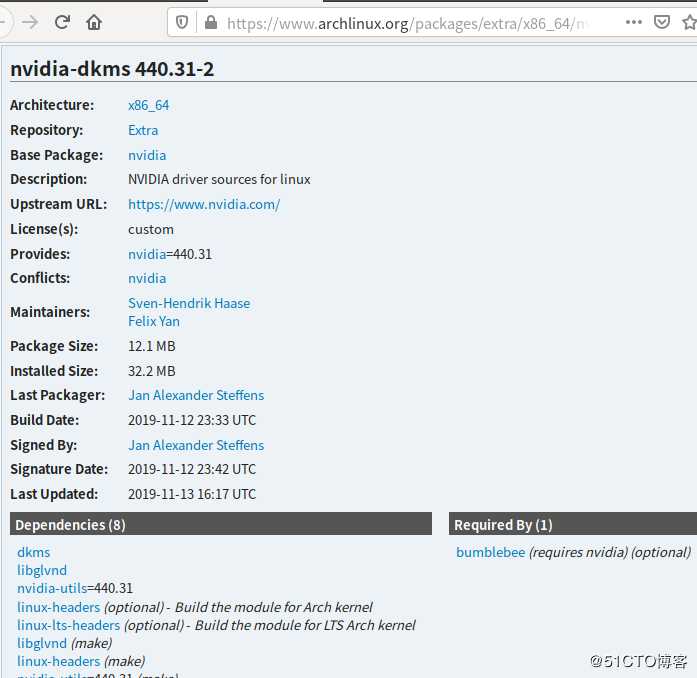Open the Extra repository link

point(143,130)
